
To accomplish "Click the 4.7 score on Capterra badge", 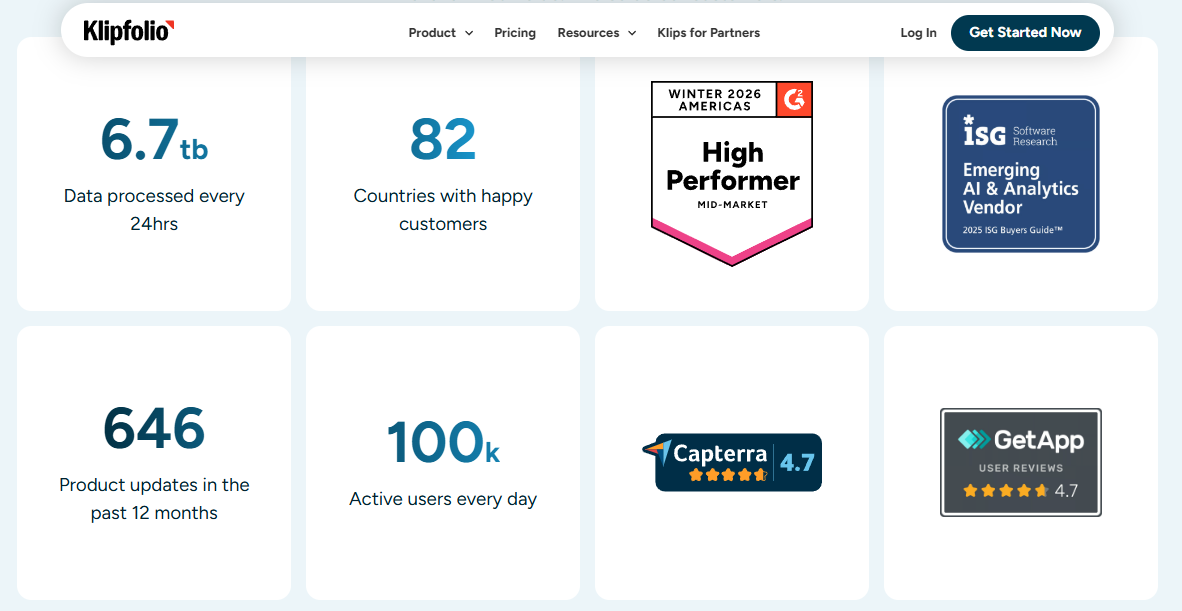I will (797, 462).
